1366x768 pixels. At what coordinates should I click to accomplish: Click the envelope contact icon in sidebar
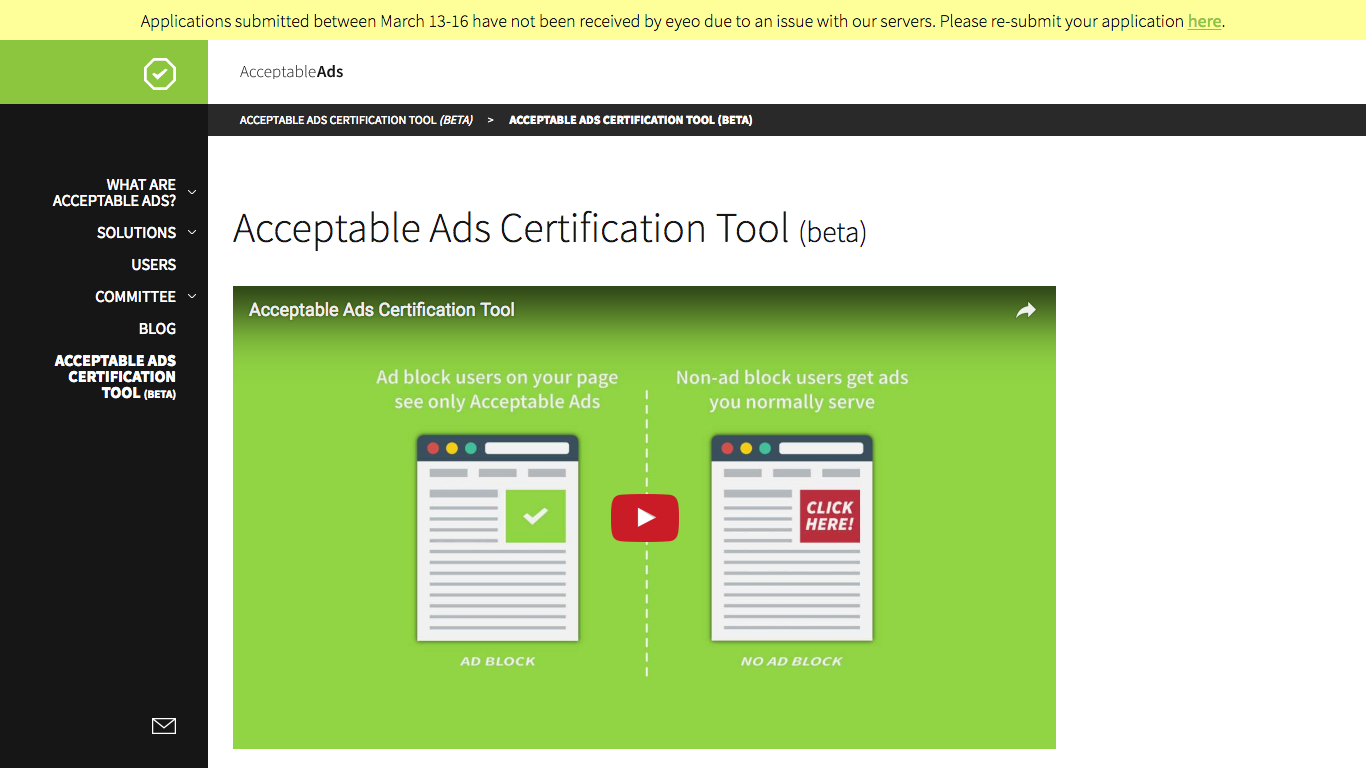click(x=164, y=726)
